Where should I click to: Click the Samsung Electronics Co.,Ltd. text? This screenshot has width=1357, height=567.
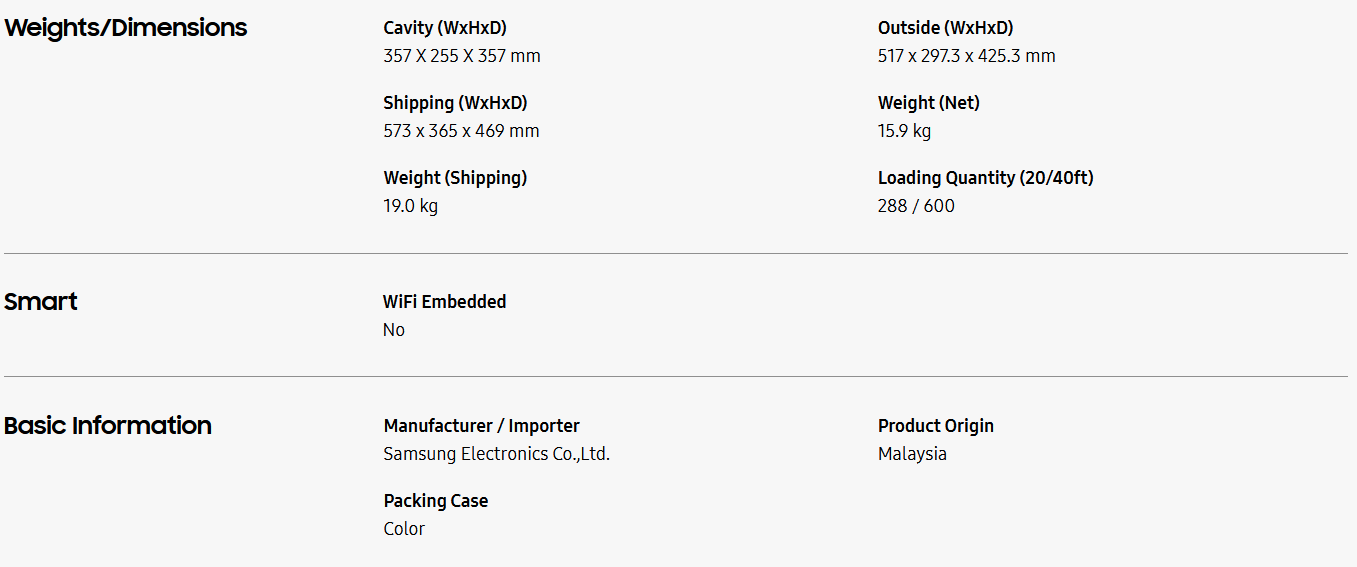point(496,454)
